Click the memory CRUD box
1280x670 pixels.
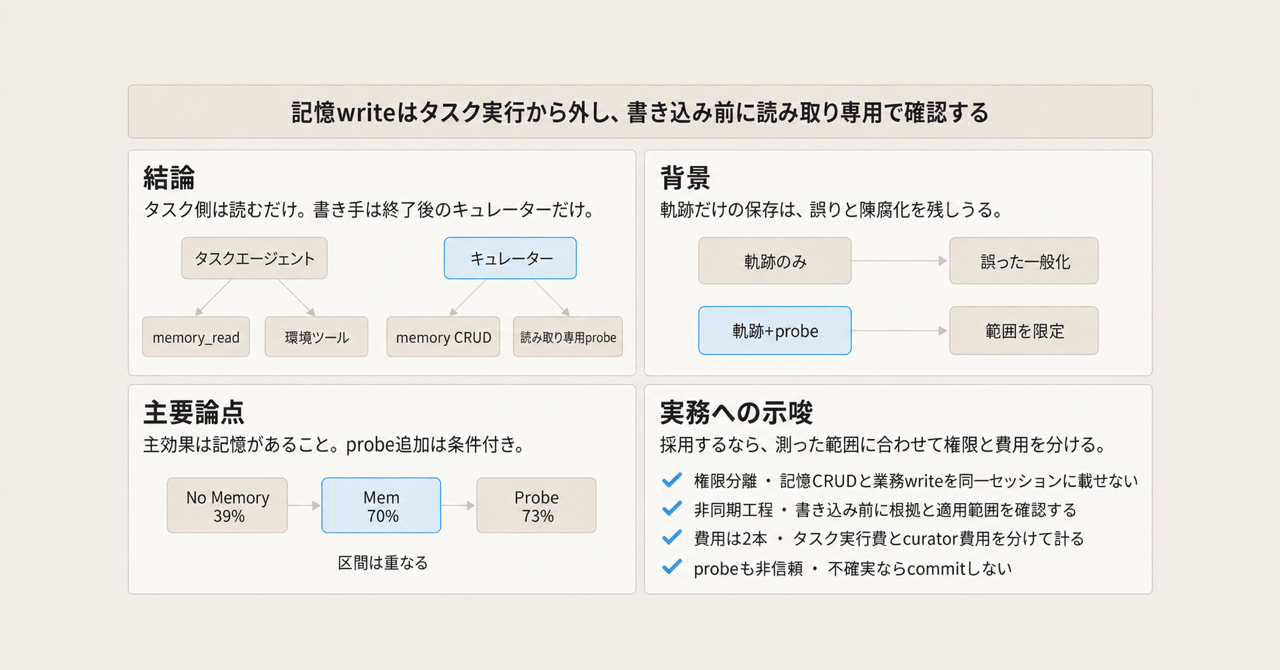tap(443, 337)
